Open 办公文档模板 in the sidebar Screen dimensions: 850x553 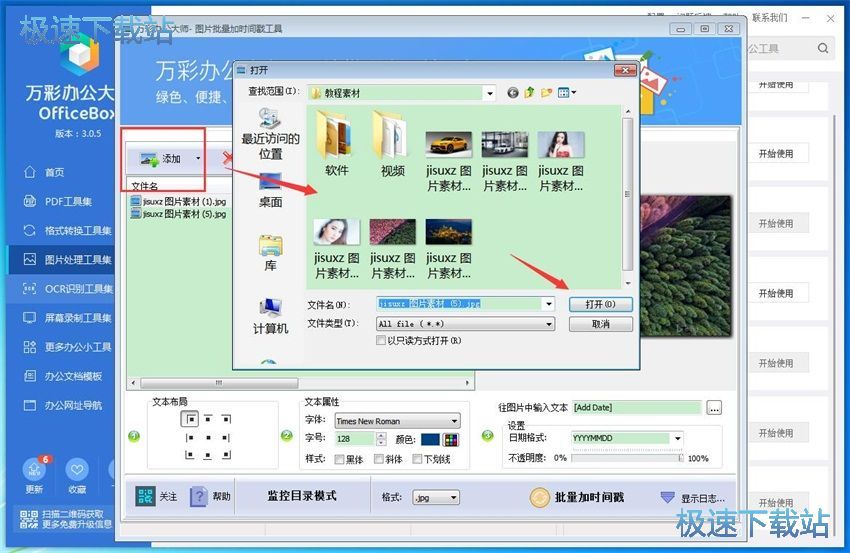pos(62,376)
